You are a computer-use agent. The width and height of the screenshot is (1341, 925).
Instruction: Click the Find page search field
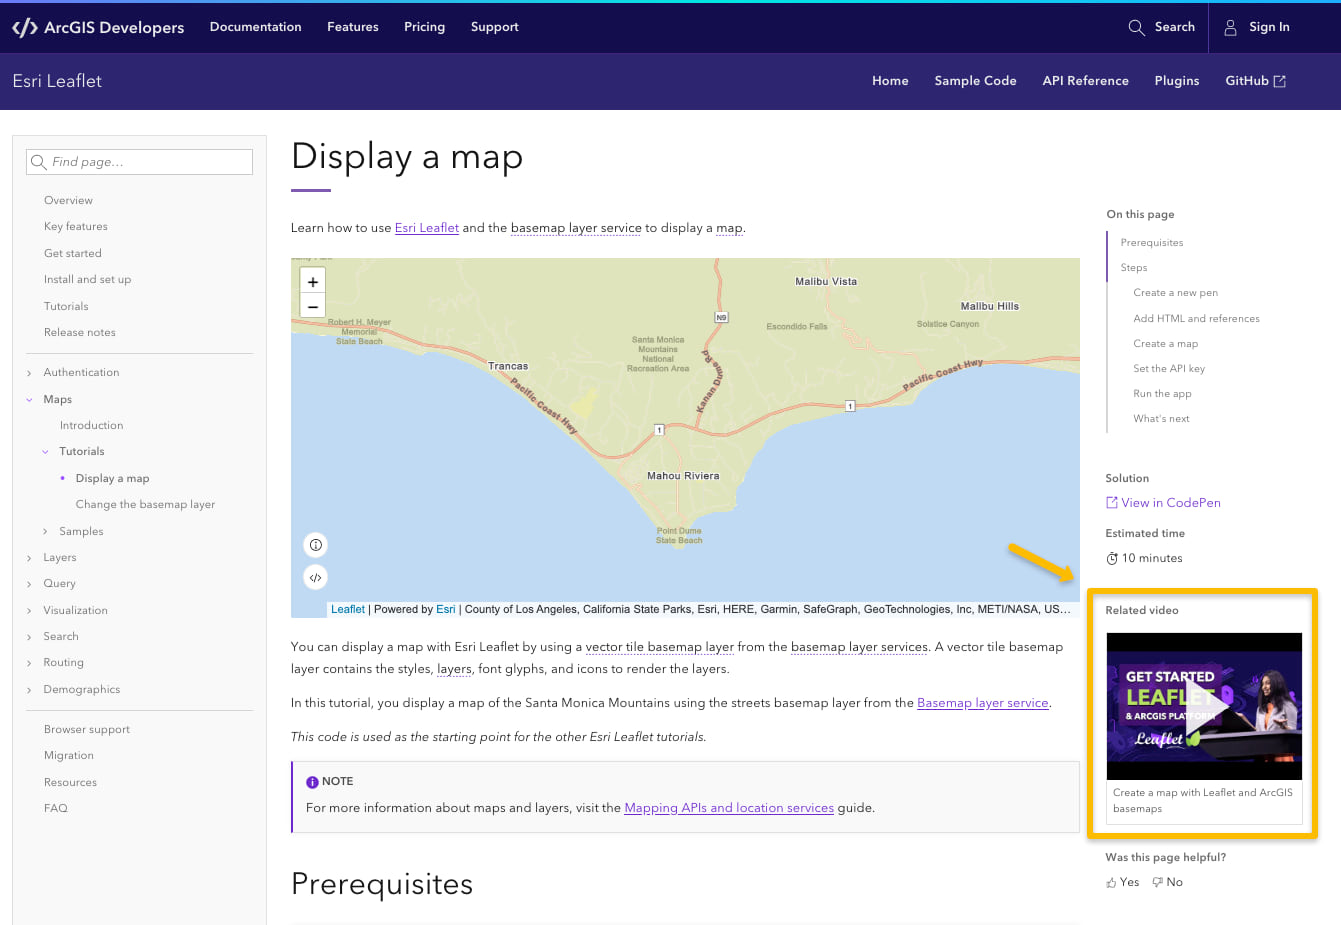pos(139,162)
